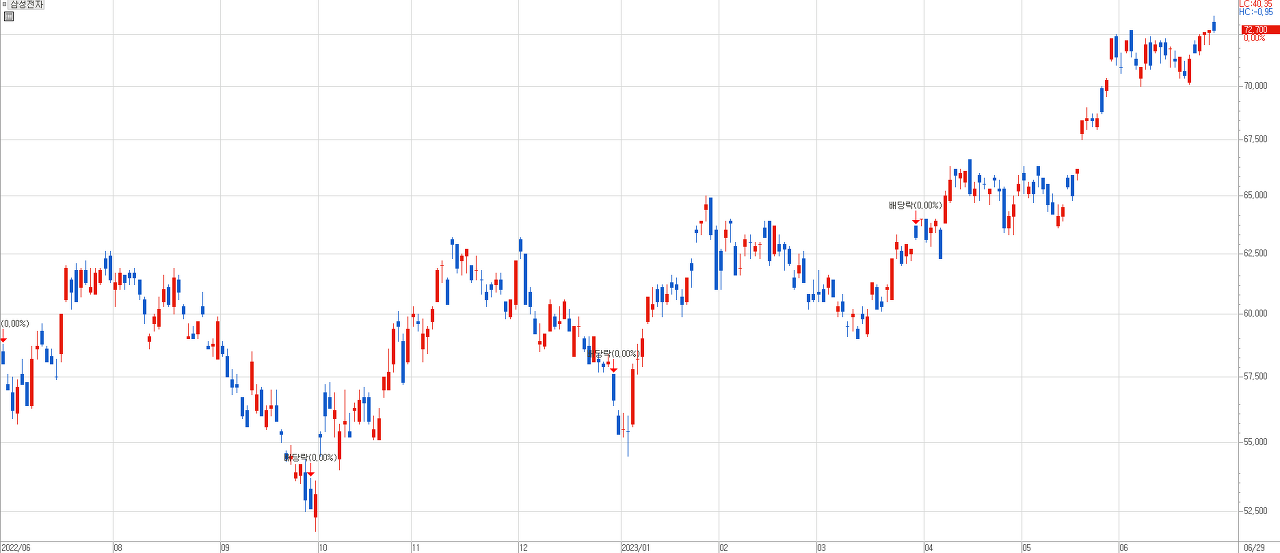
Task: Click the 2023/01 date on time axis
Action: (x=635, y=548)
